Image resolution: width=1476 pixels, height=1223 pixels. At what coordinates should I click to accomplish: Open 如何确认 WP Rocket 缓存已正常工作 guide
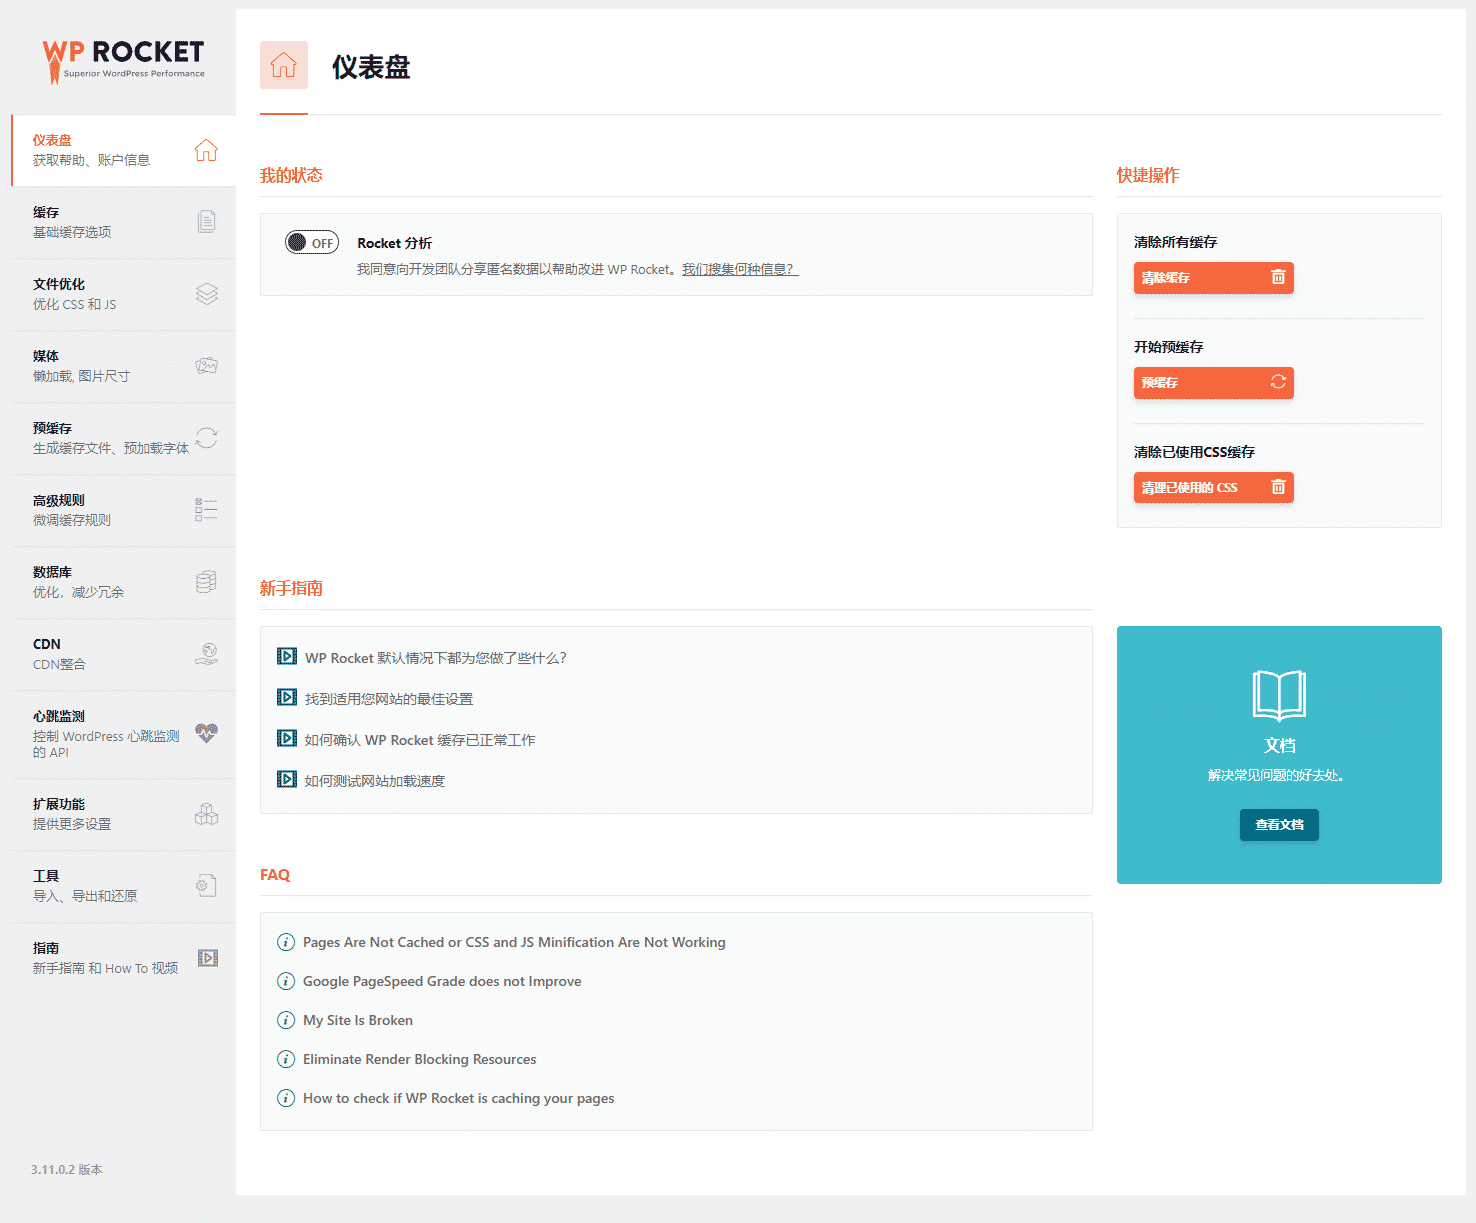tap(420, 739)
